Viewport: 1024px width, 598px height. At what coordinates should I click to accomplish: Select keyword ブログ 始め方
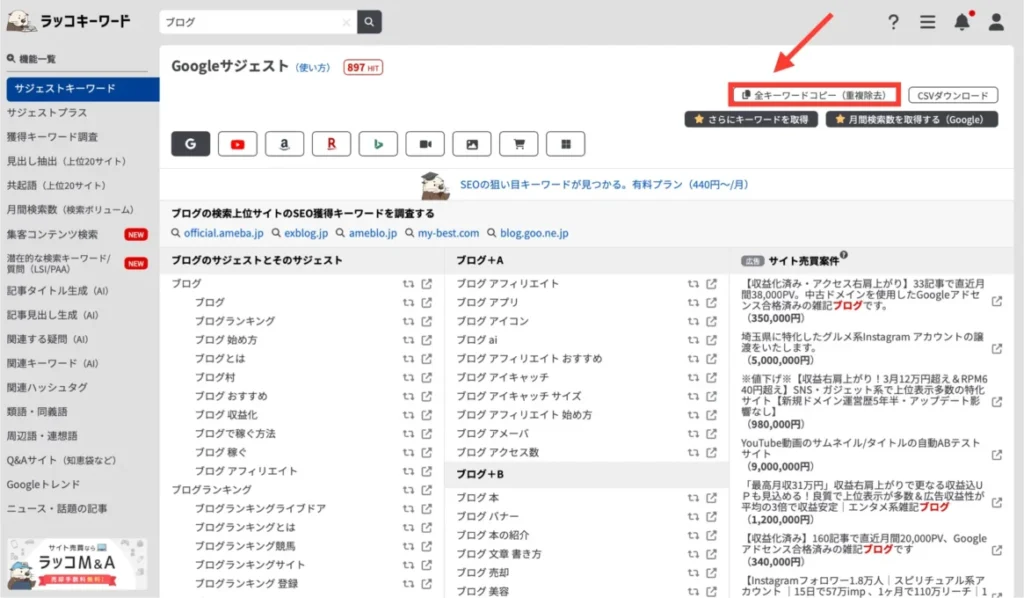coord(226,339)
